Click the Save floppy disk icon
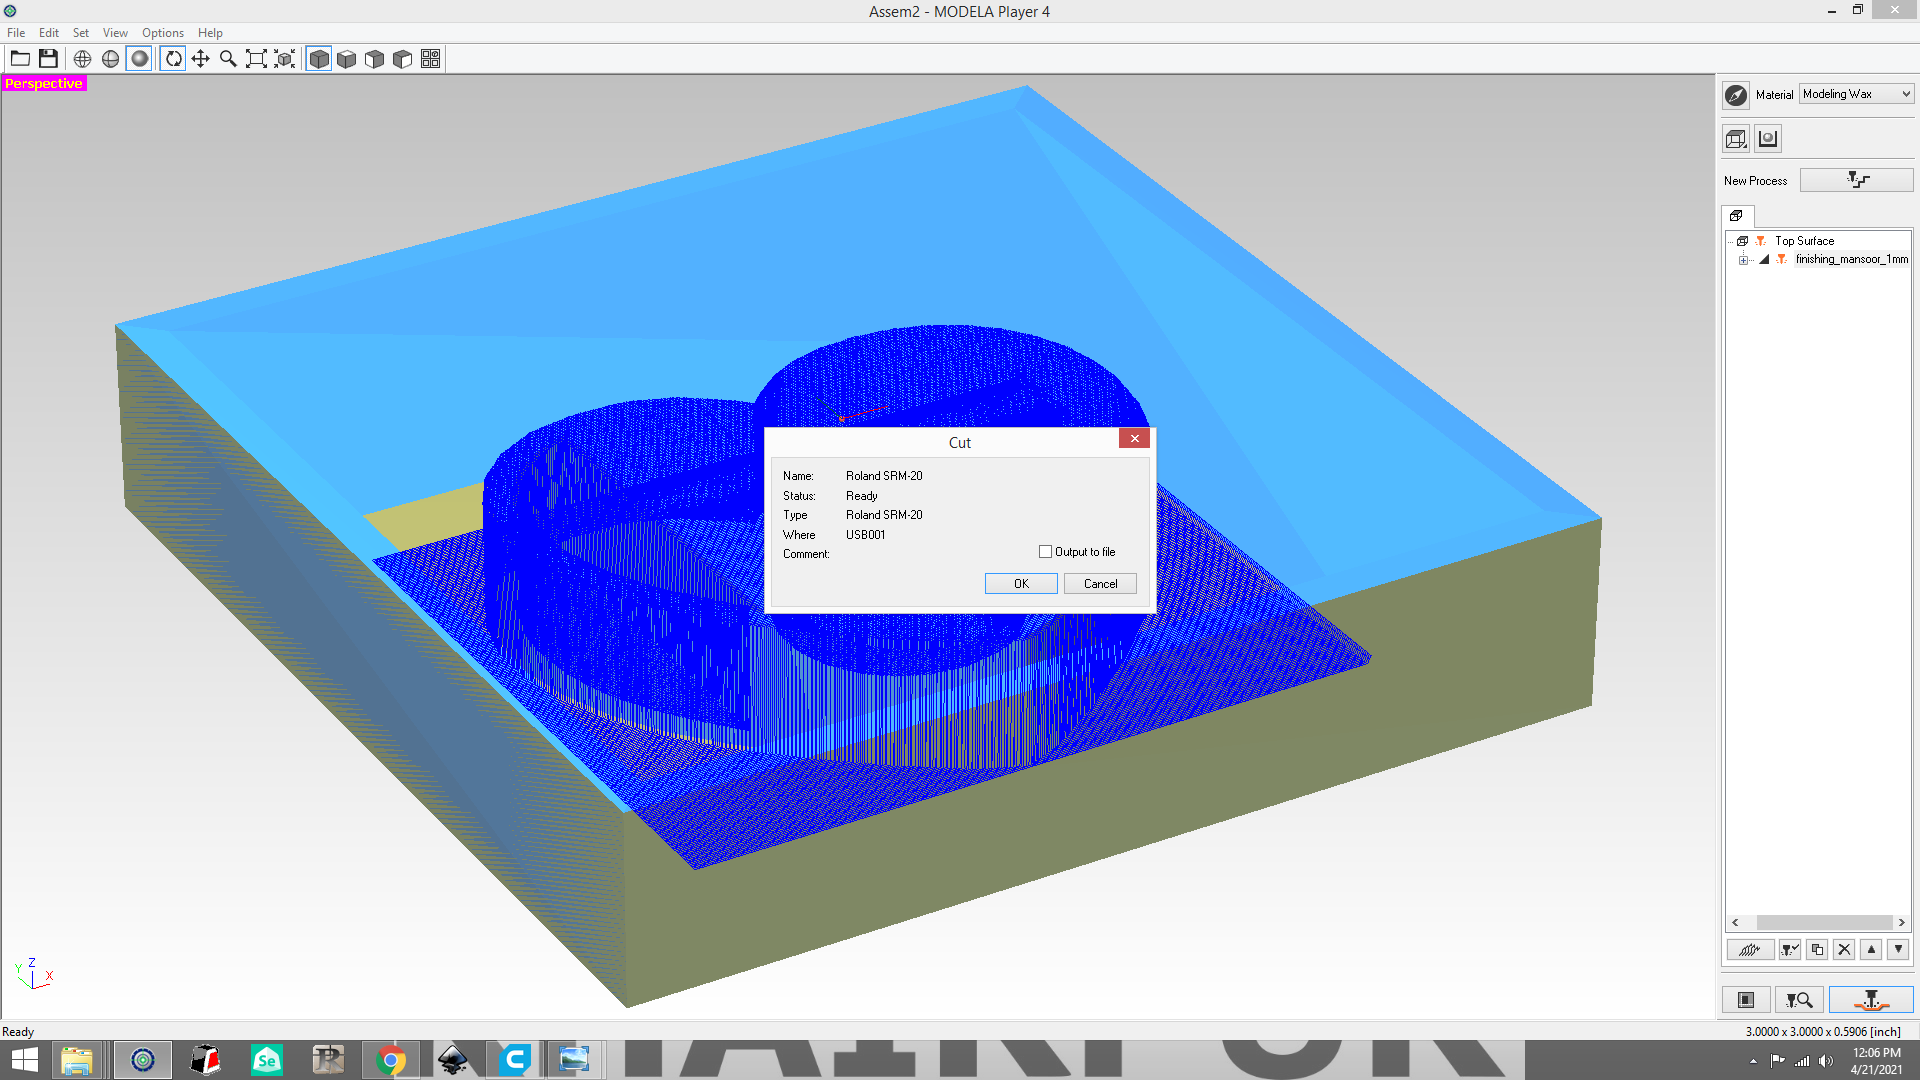The width and height of the screenshot is (1920, 1080). point(48,59)
